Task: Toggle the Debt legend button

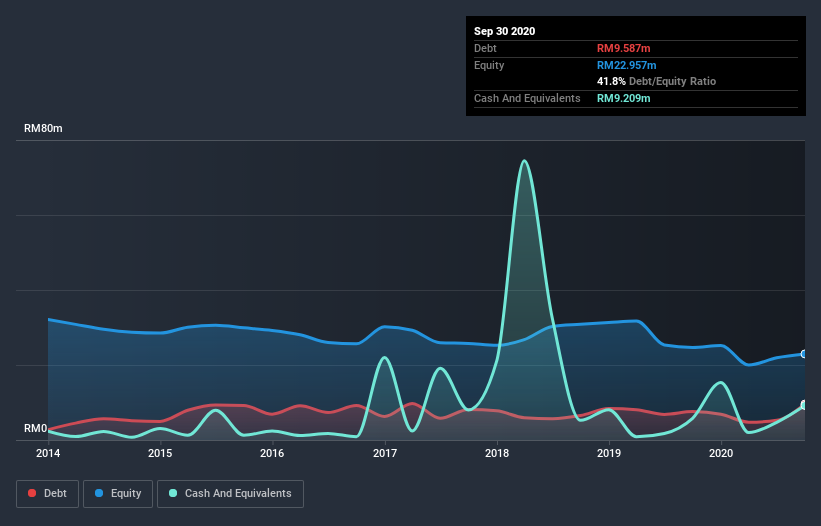Action: pos(48,494)
